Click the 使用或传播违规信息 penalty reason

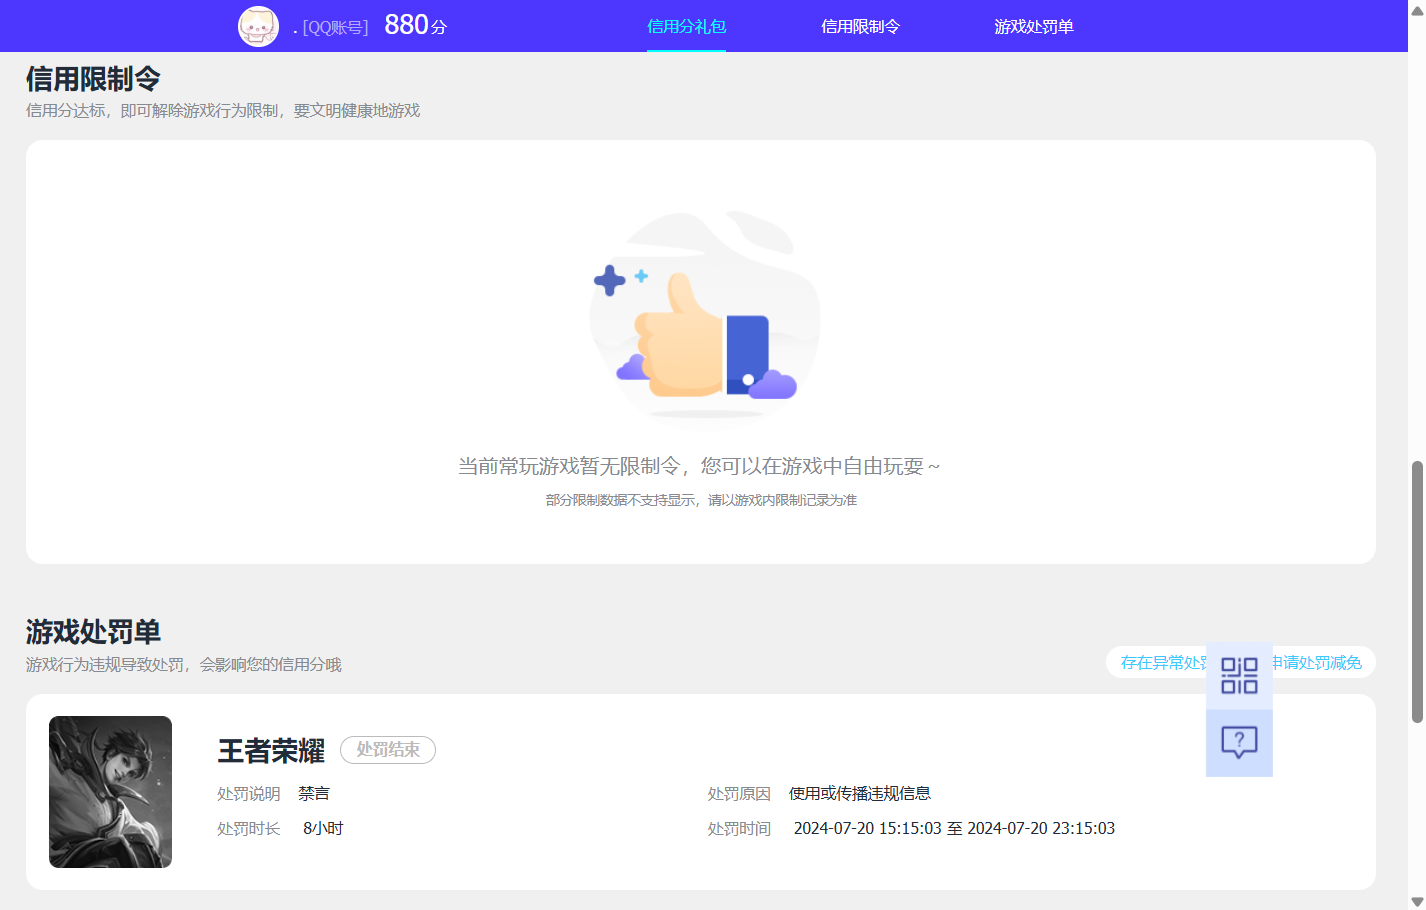click(x=860, y=793)
